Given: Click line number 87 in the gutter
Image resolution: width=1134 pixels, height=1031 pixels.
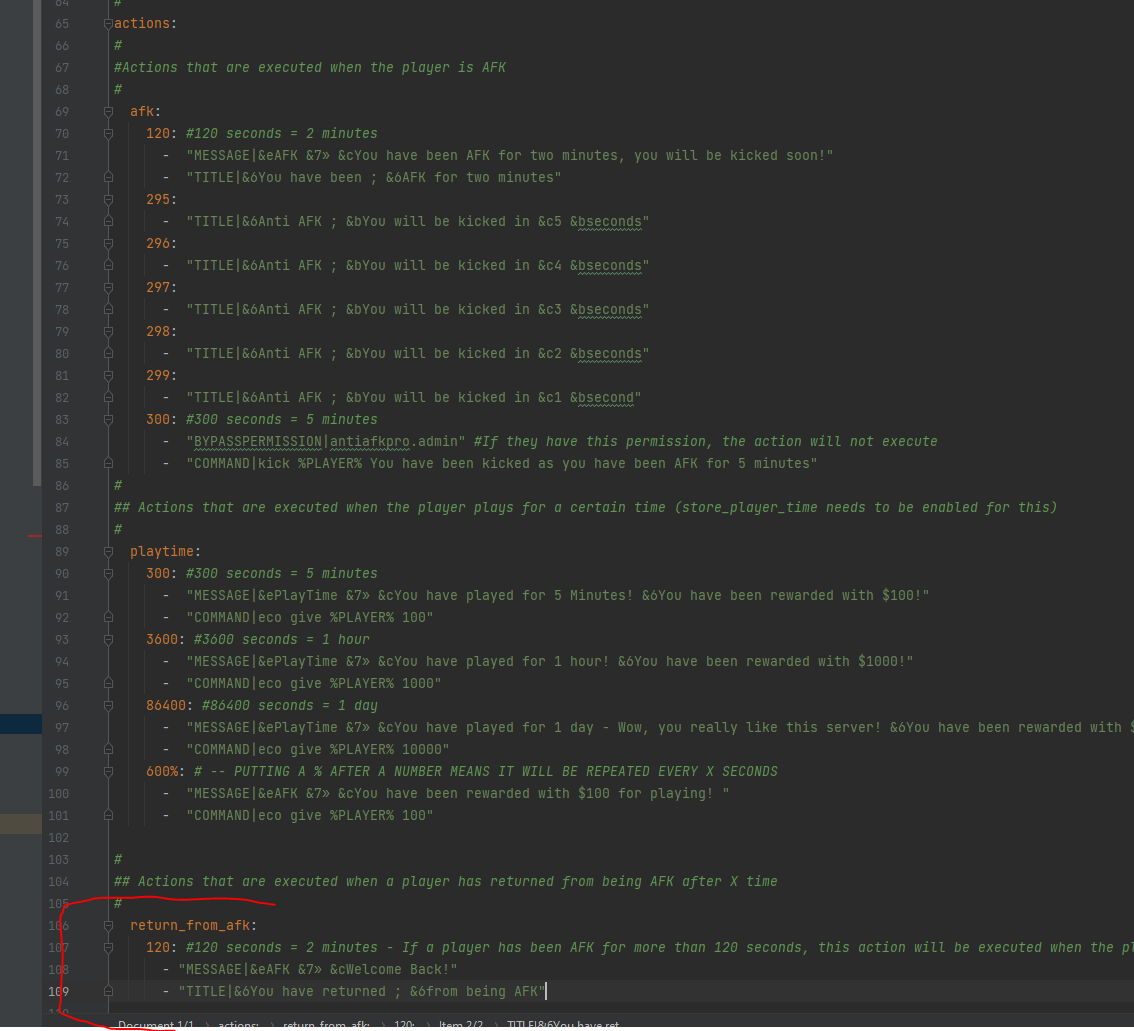Looking at the screenshot, I should pyautogui.click(x=62, y=508).
